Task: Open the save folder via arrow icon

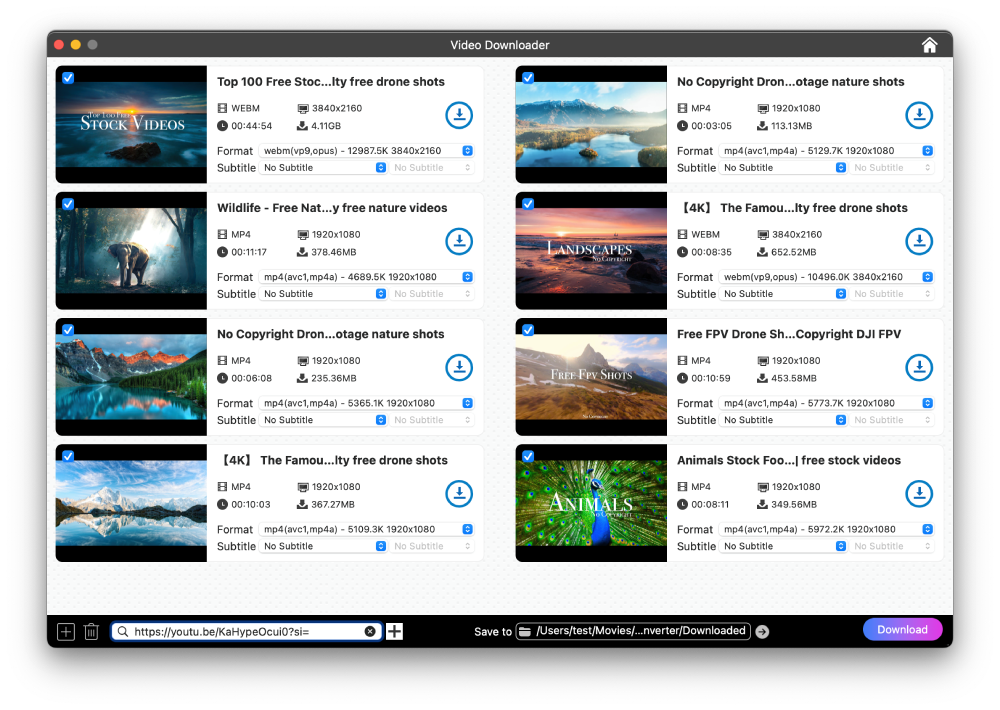Action: [x=762, y=631]
